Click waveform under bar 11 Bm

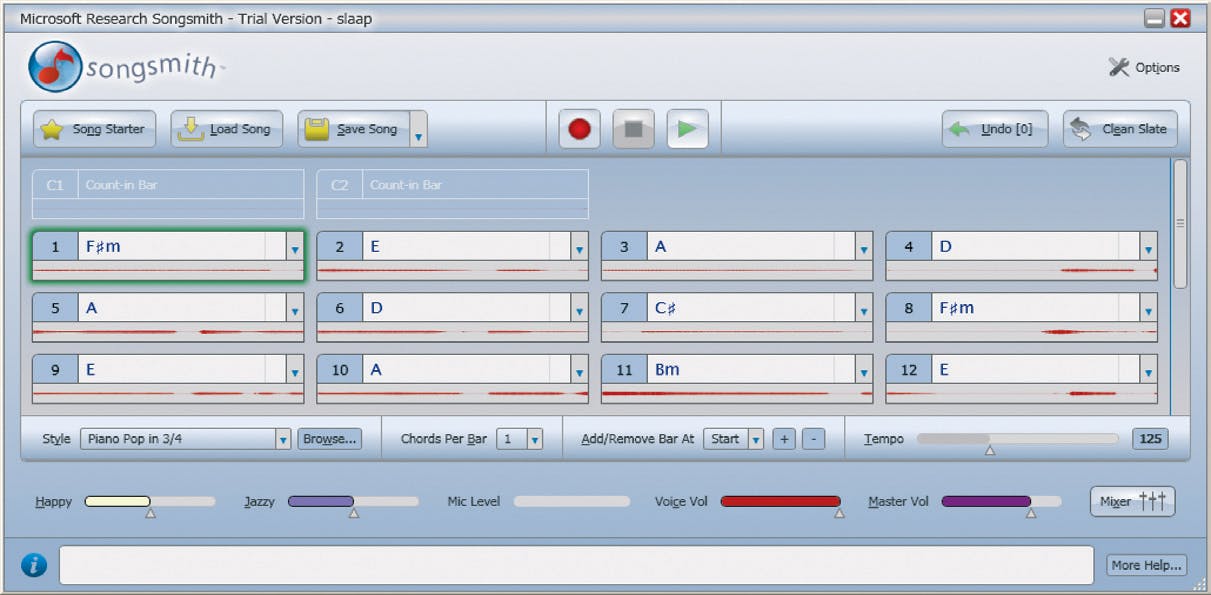click(x=737, y=394)
